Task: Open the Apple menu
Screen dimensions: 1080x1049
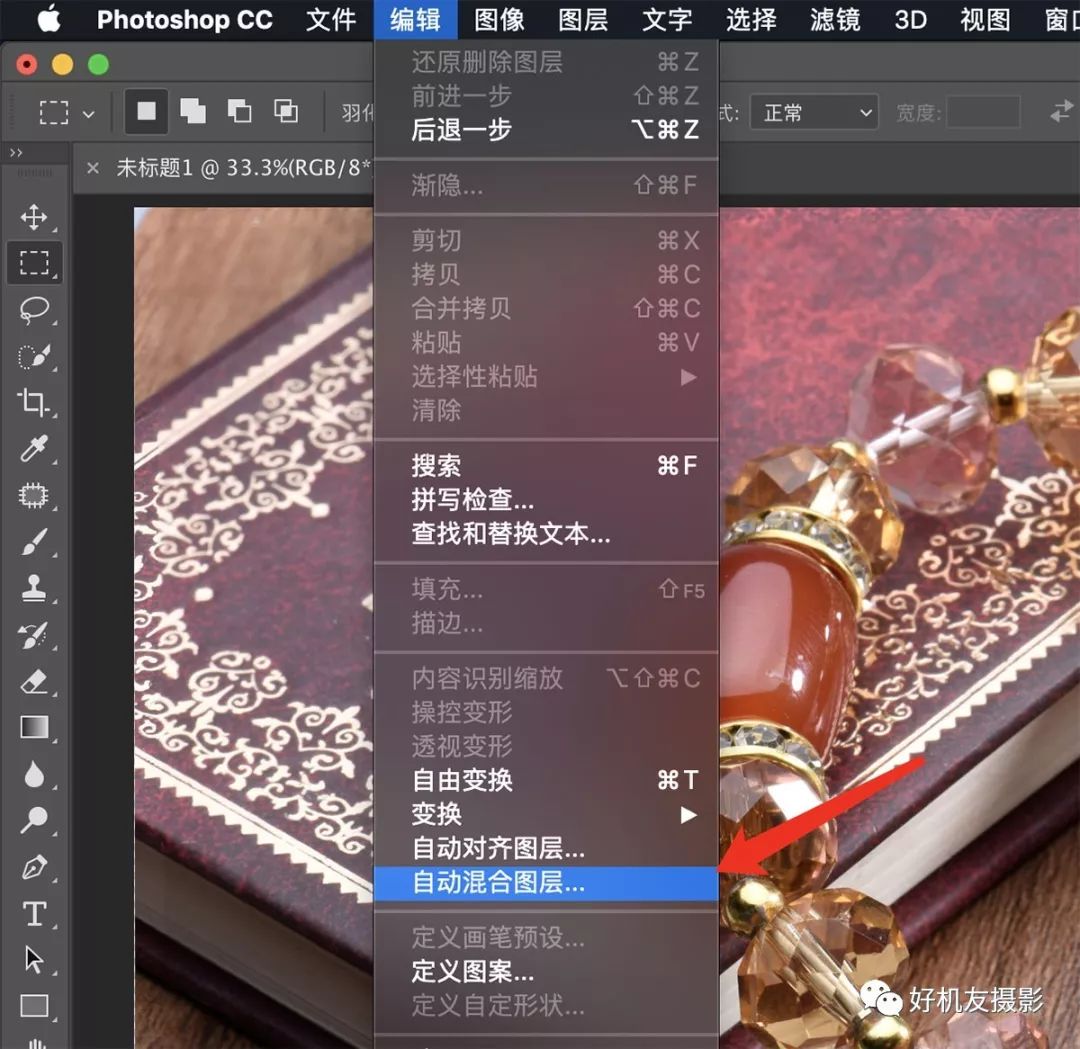Action: click(x=49, y=19)
